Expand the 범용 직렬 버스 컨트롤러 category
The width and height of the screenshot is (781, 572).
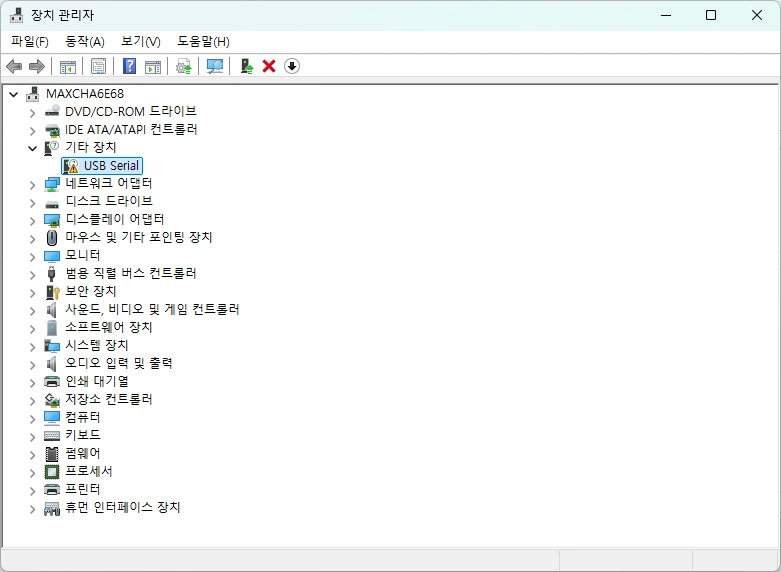pos(33,274)
